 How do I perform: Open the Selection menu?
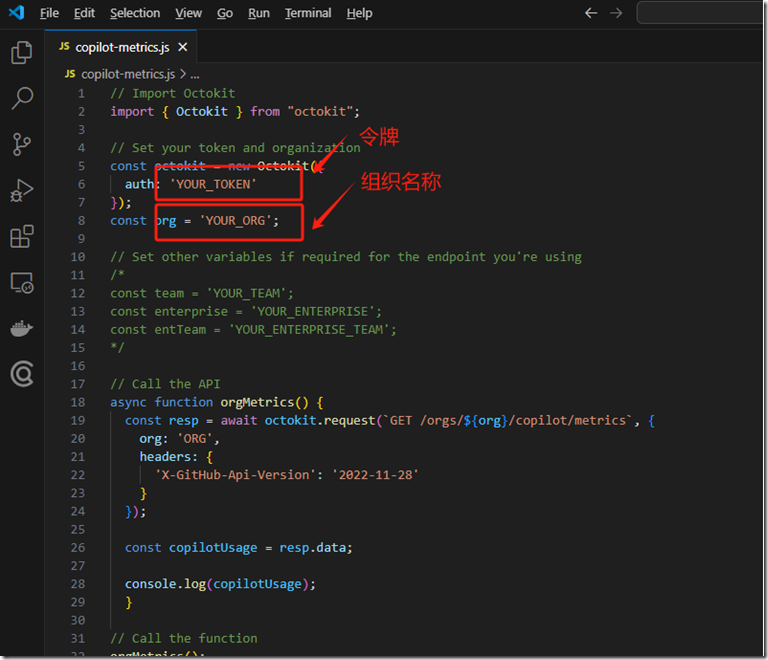coord(135,13)
